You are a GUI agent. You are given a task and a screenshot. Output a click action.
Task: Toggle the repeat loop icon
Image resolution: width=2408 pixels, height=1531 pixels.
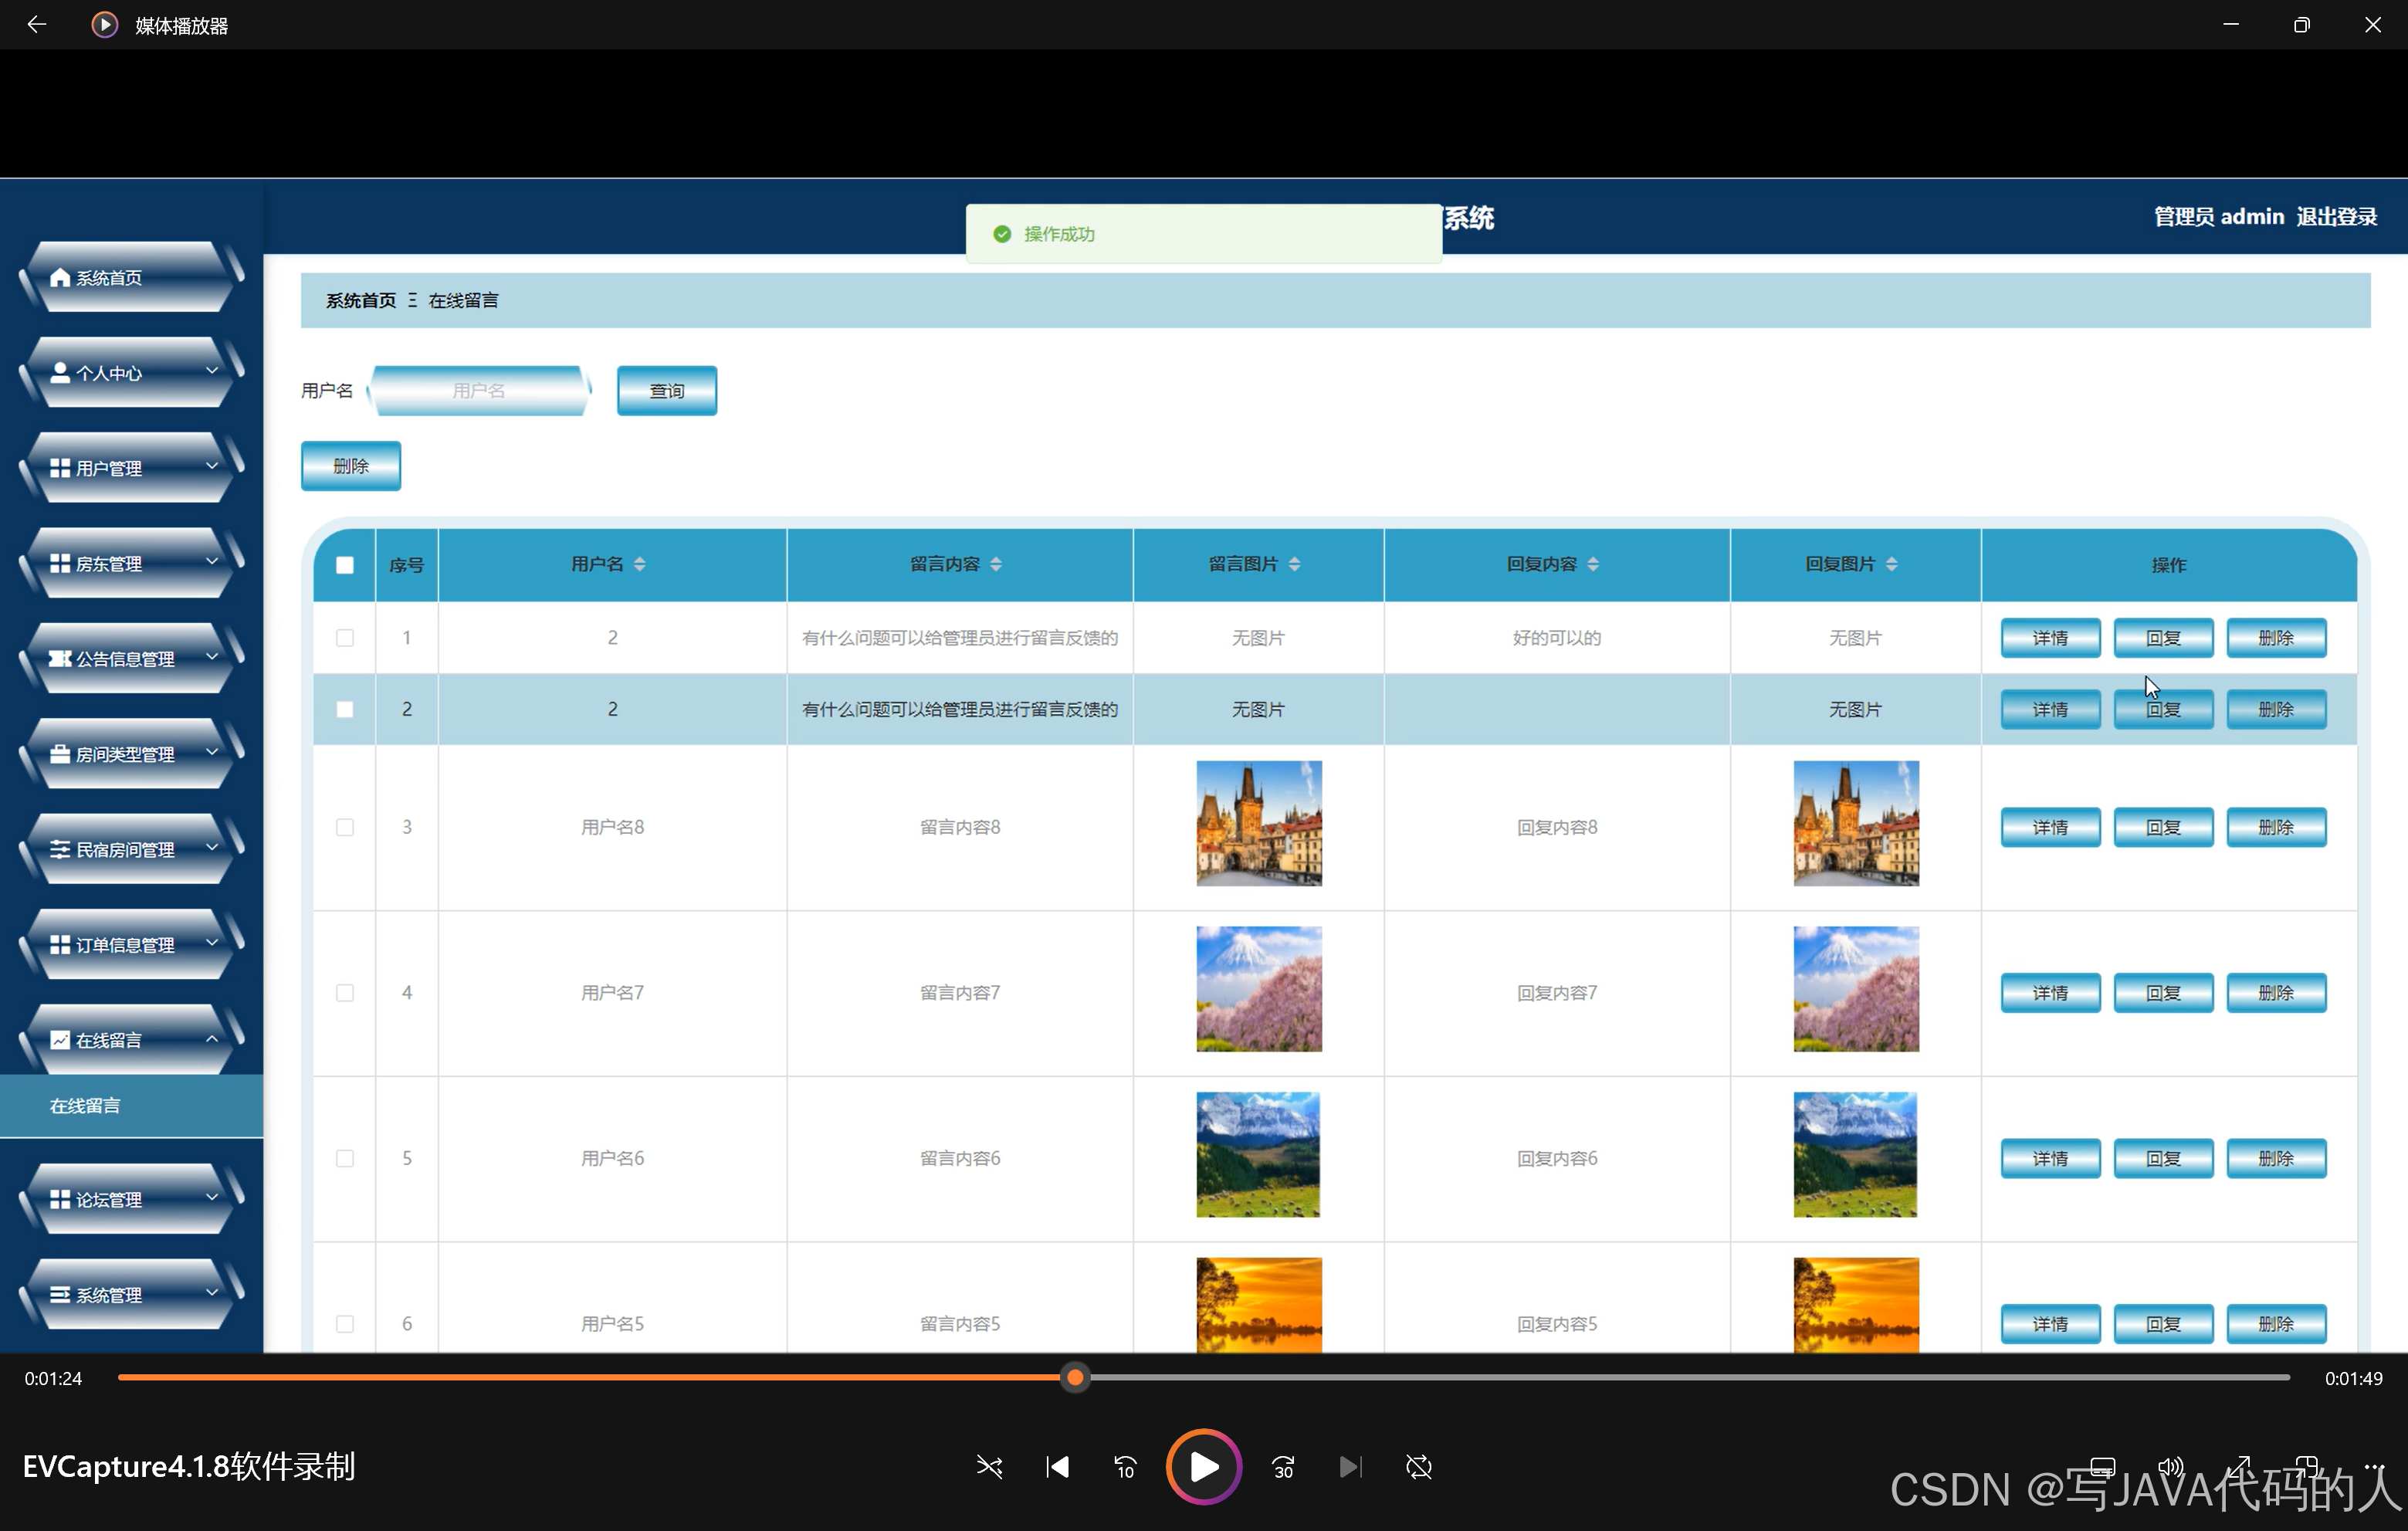1418,1467
